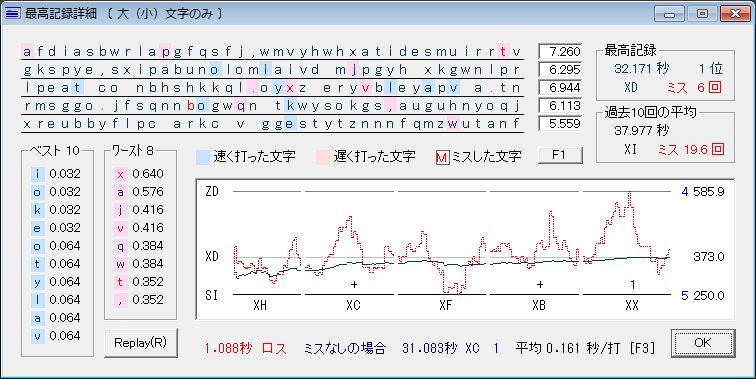Image resolution: width=756 pixels, height=379 pixels.
Task: Click the Worst 8 comma entry 0.352
Action: [140, 300]
